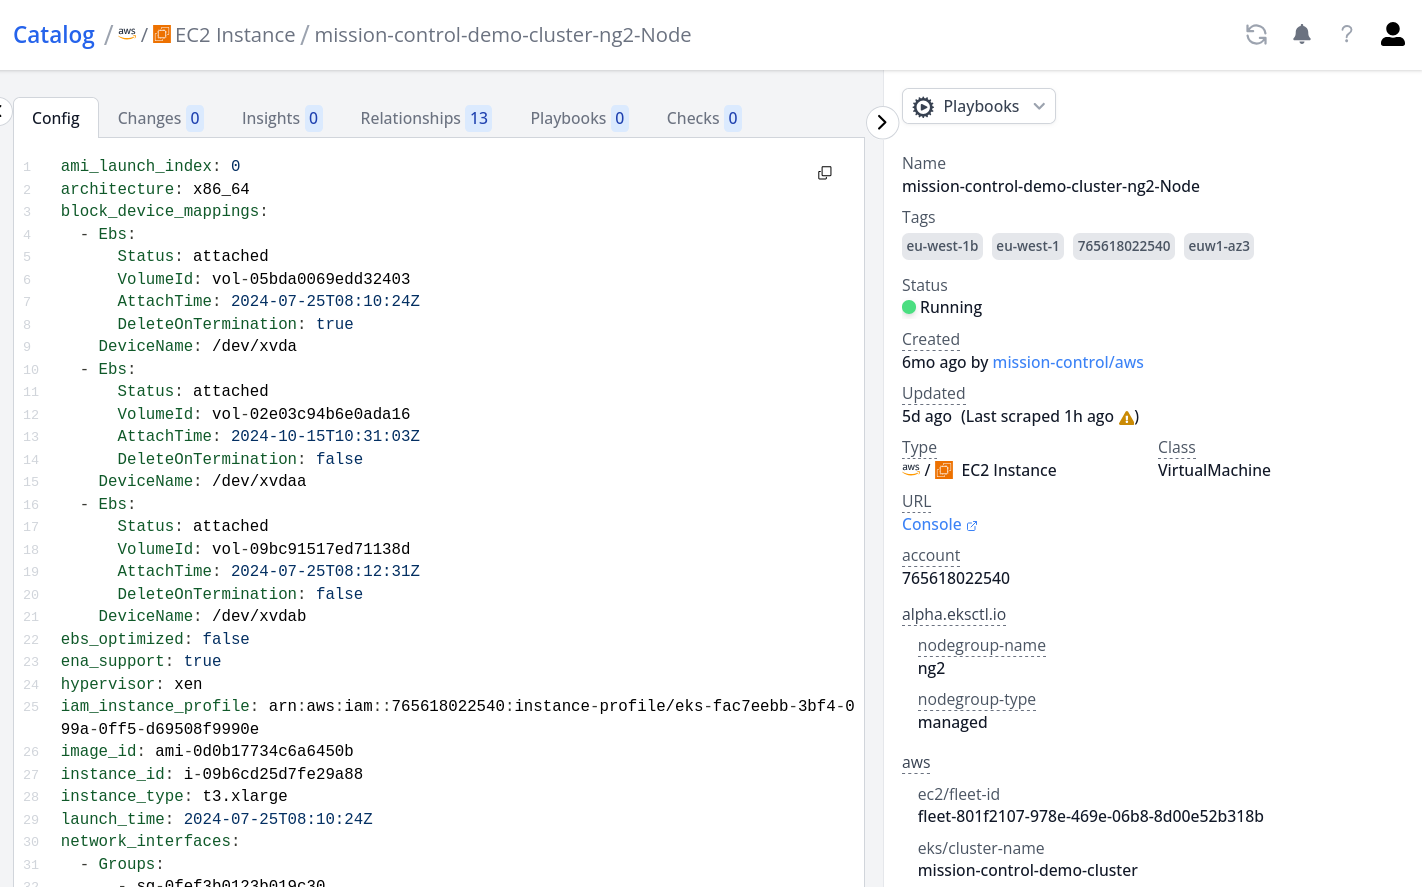The height and width of the screenshot is (887, 1422).
Task: Click the EC2 Instance icon in breadcrumb
Action: (162, 35)
